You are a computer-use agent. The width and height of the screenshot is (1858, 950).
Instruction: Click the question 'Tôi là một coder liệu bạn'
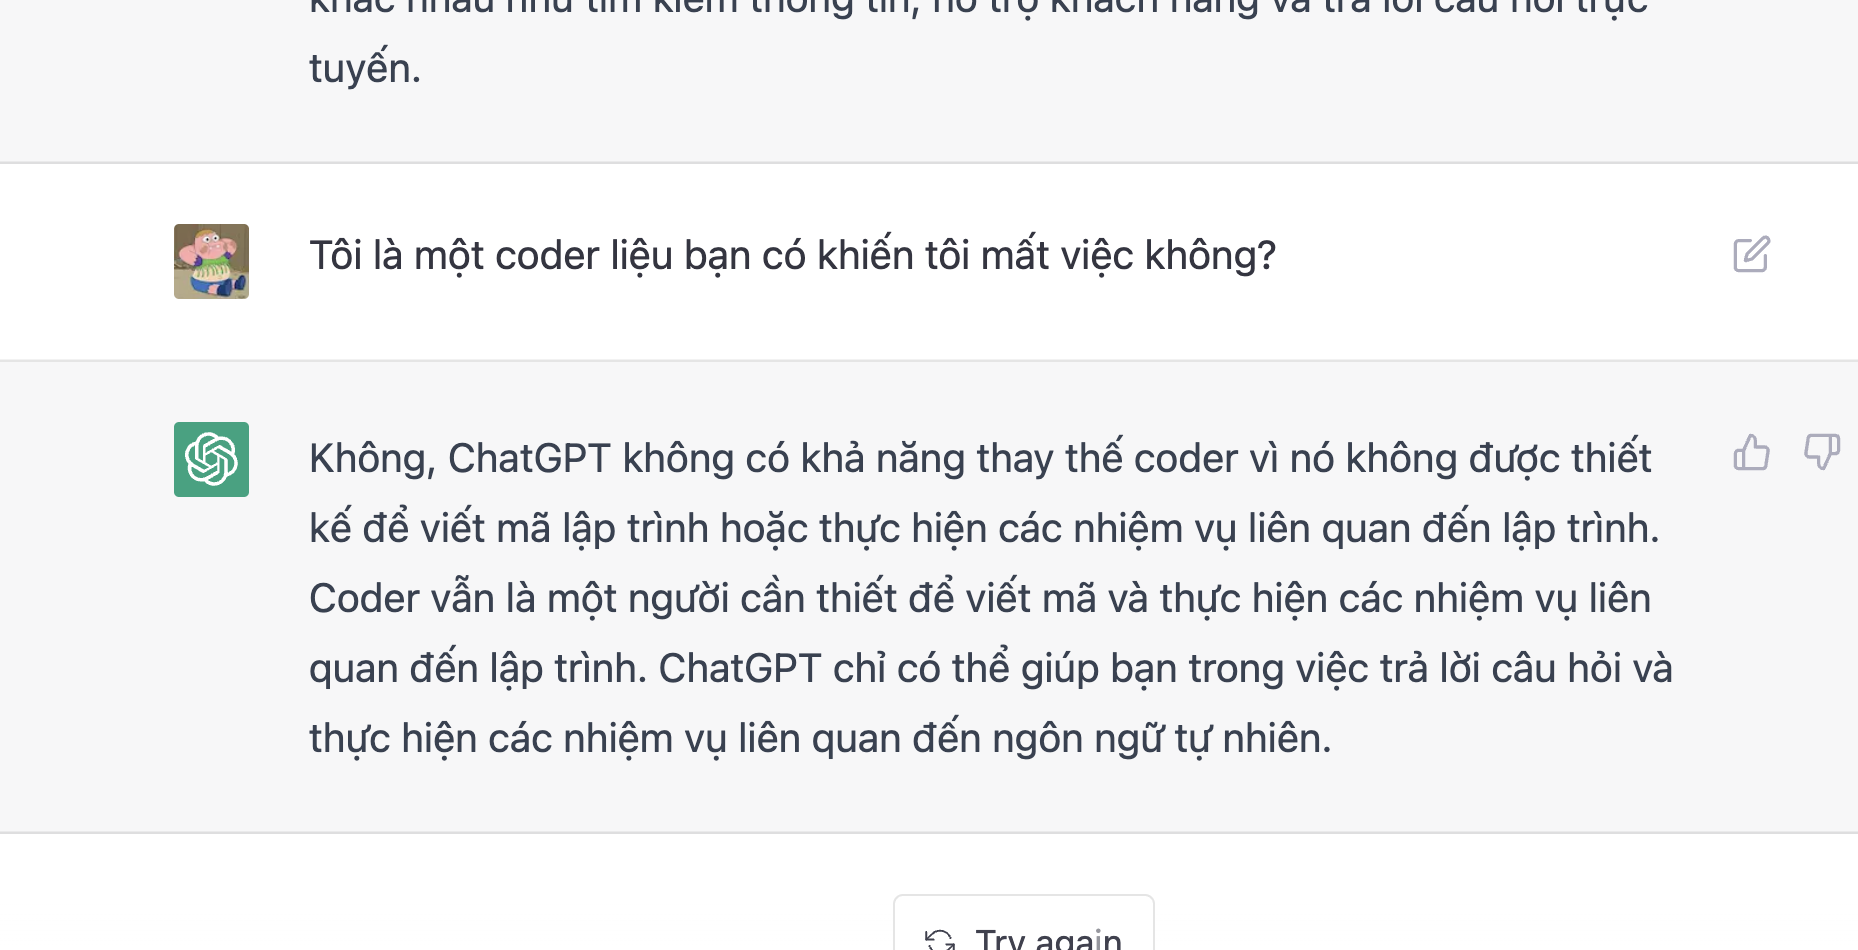click(x=792, y=256)
